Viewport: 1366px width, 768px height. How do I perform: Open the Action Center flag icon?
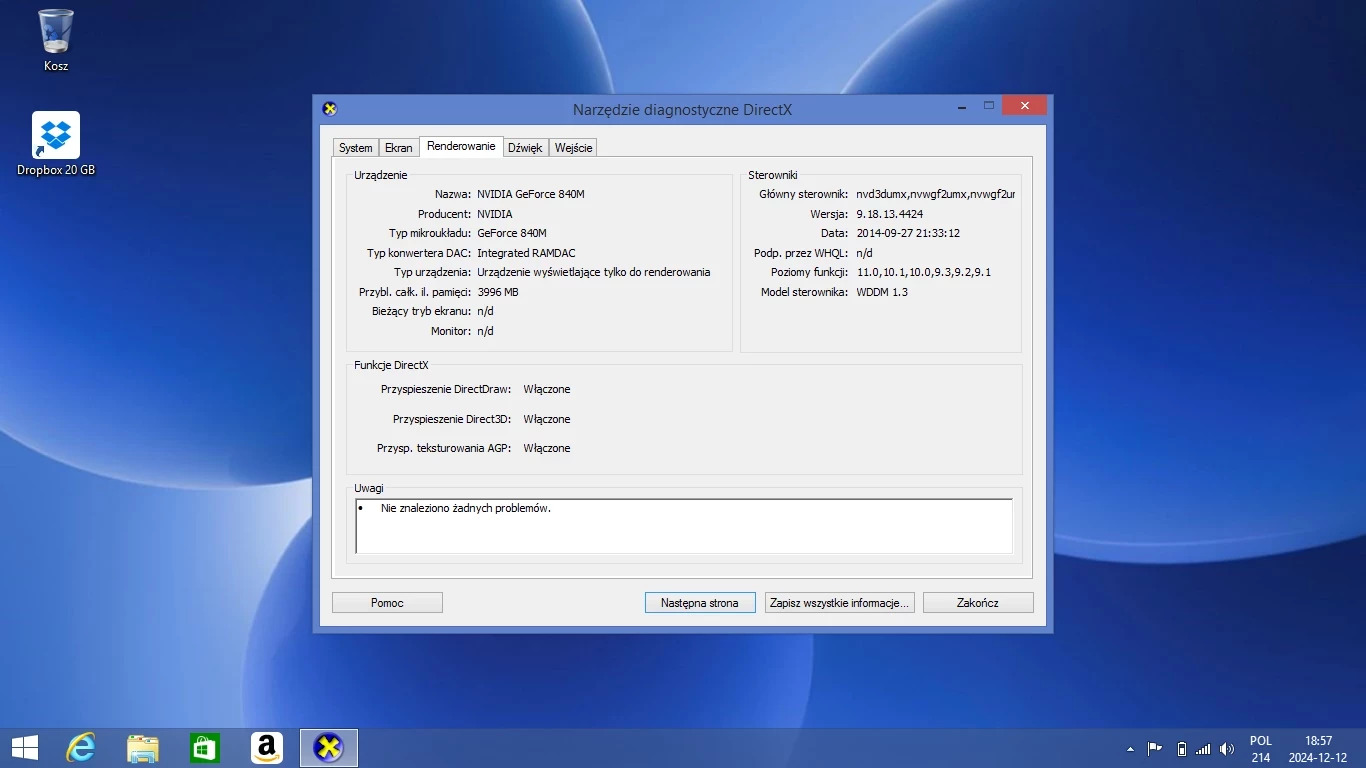[x=1155, y=749]
